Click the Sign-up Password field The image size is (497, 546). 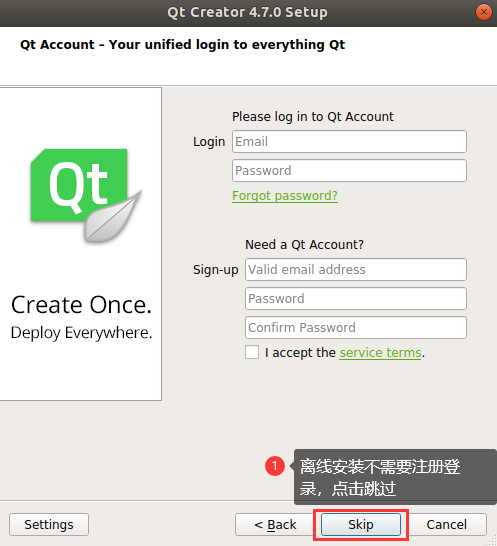[x=356, y=298]
